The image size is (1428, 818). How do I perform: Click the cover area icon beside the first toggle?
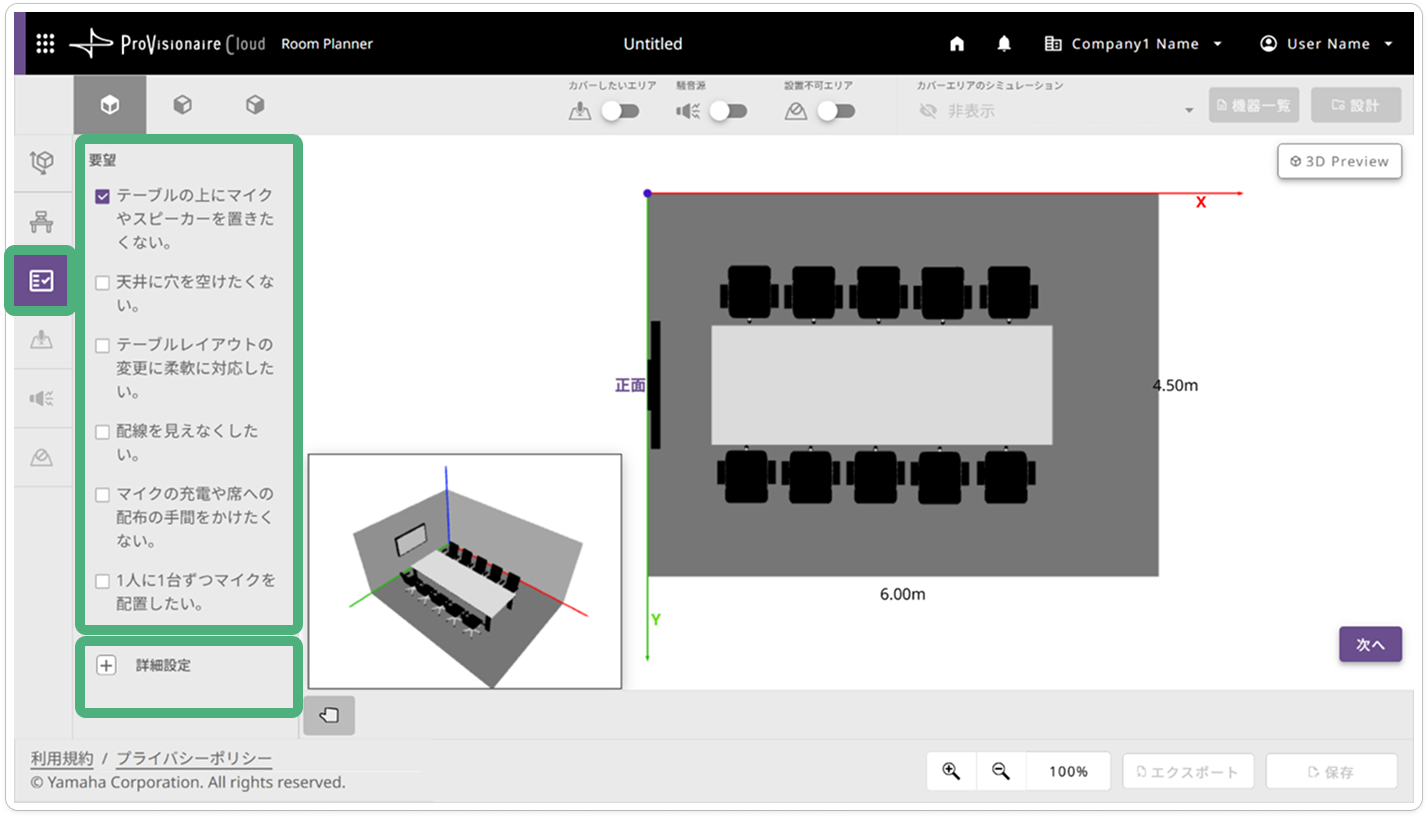tap(580, 111)
